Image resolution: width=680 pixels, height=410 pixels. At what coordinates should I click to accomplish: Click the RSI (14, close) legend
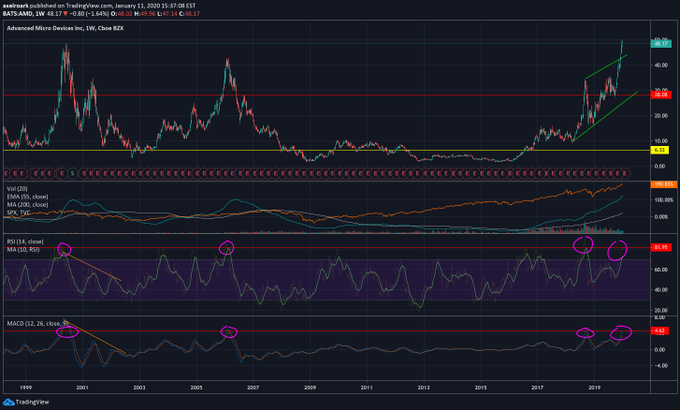pos(25,242)
